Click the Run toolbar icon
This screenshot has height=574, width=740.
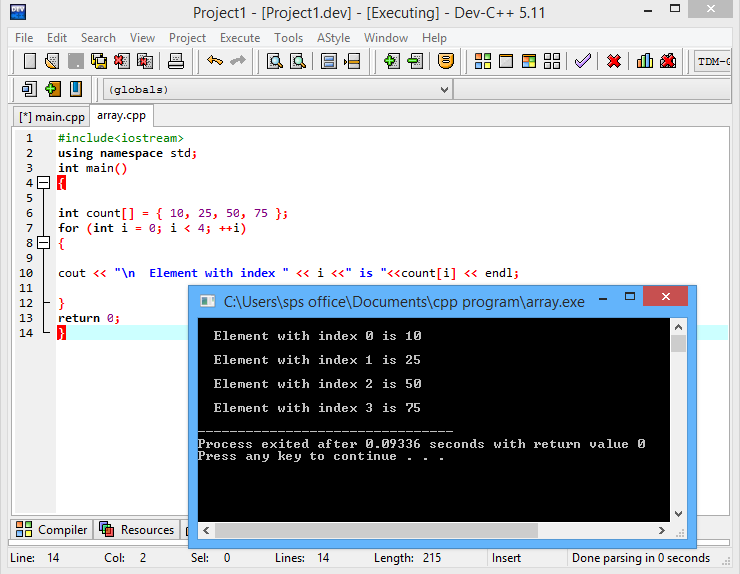(506, 61)
